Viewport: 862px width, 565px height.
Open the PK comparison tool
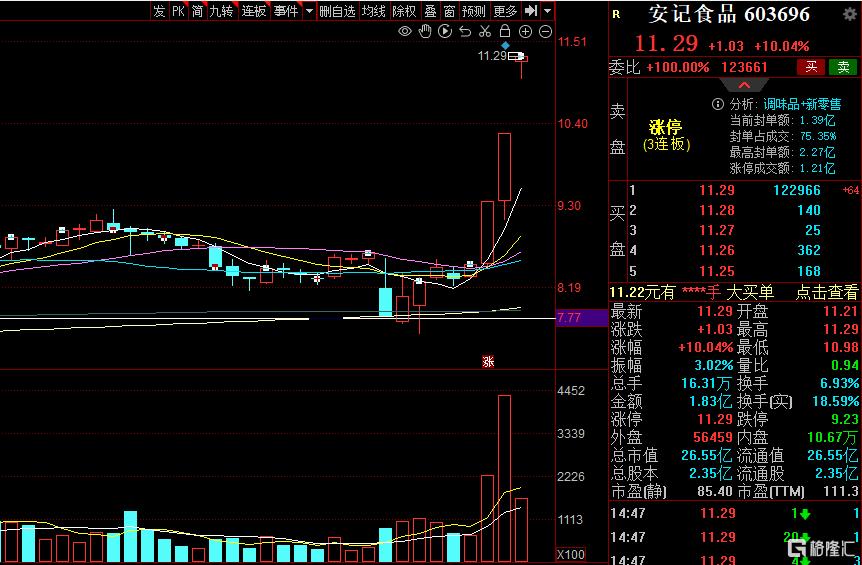click(x=178, y=11)
